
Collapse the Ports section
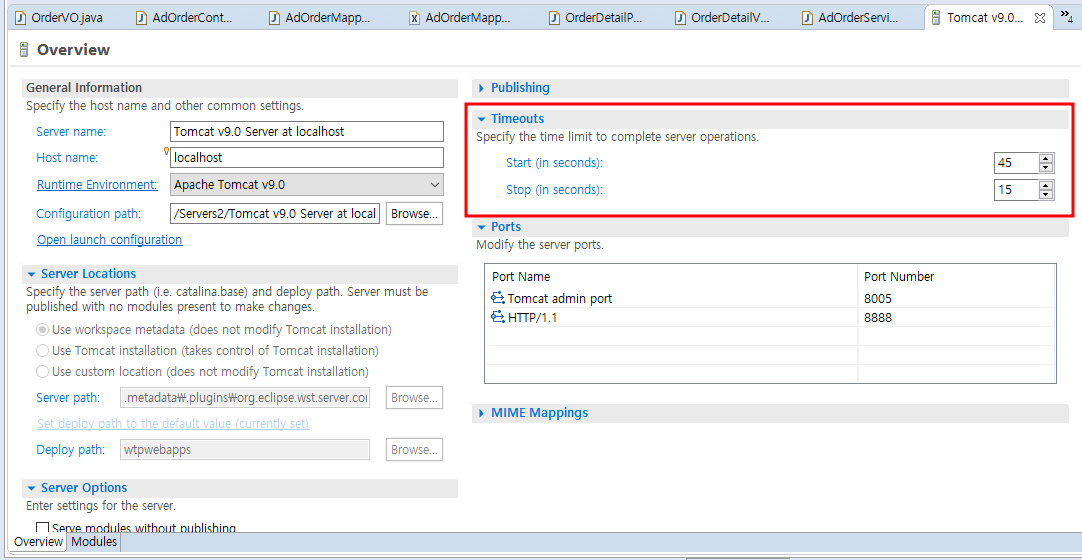pos(482,227)
